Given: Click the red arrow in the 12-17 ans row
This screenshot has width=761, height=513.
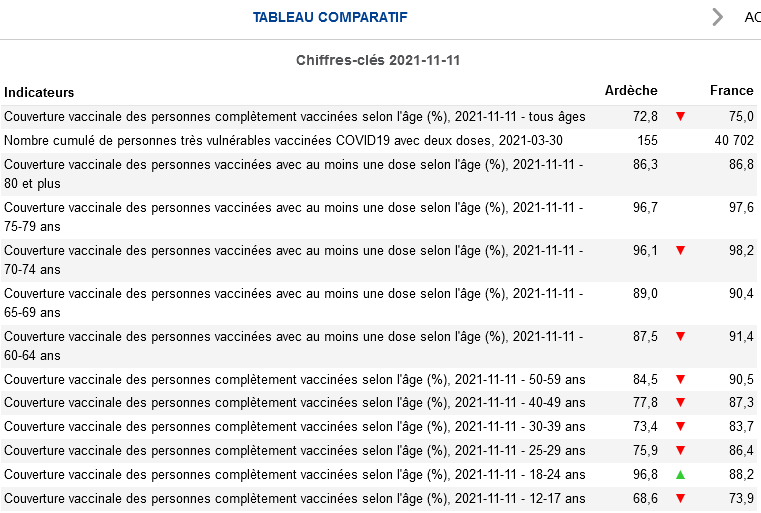Looking at the screenshot, I should click(681, 498).
